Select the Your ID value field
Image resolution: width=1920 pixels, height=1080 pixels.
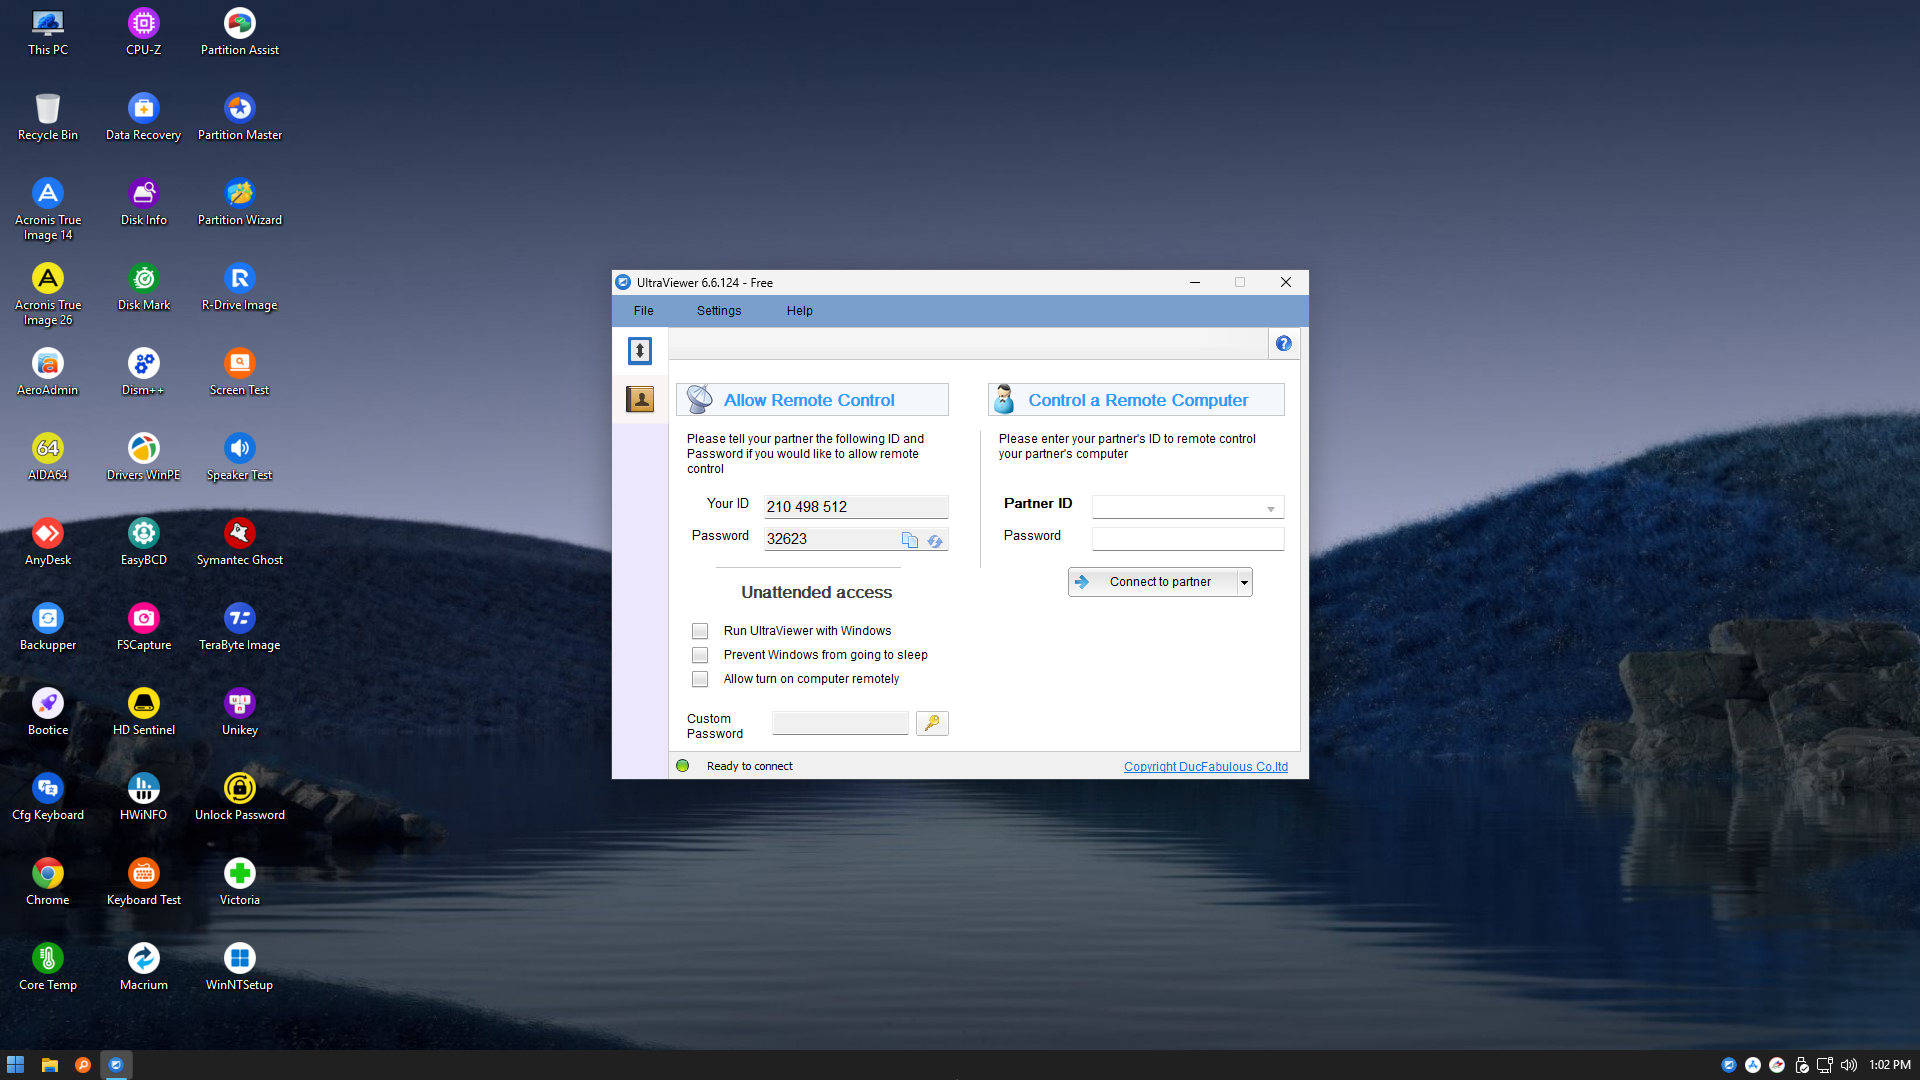tap(856, 507)
